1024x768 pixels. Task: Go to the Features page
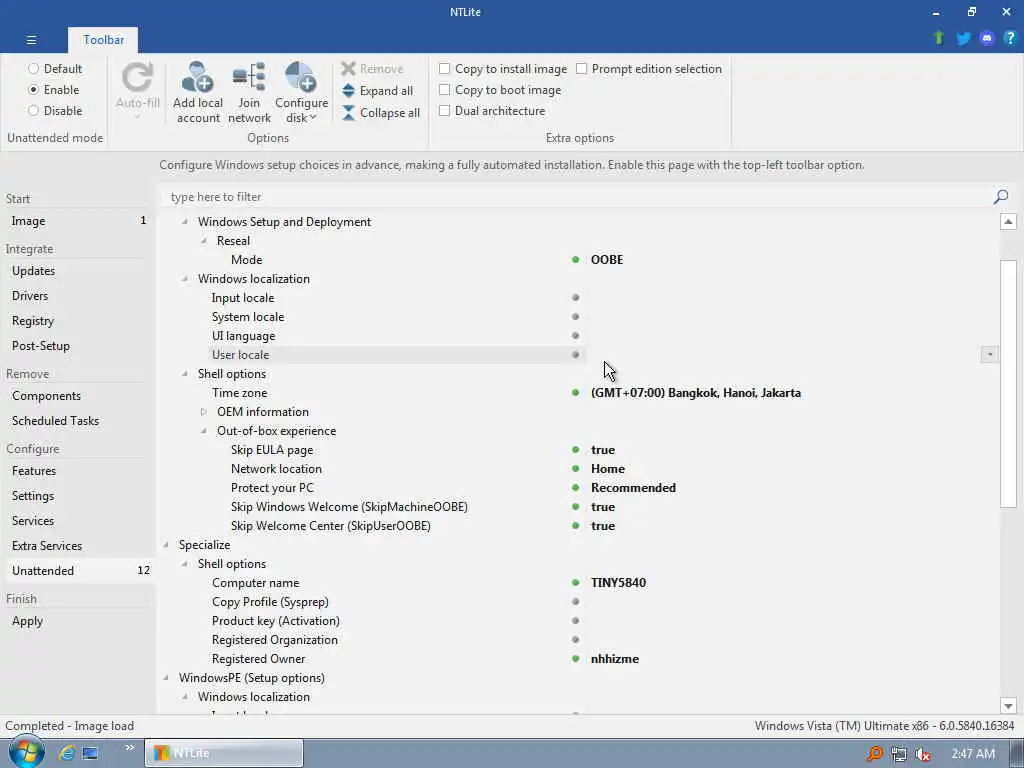click(78, 471)
